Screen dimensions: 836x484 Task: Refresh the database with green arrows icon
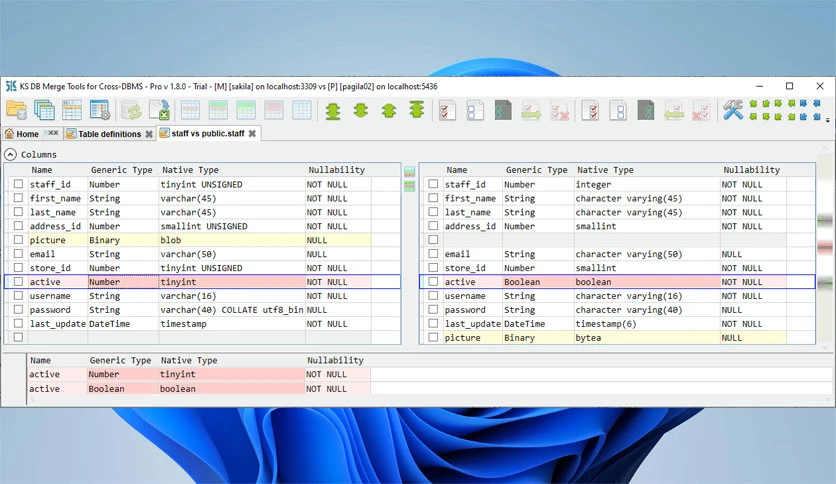tap(131, 110)
